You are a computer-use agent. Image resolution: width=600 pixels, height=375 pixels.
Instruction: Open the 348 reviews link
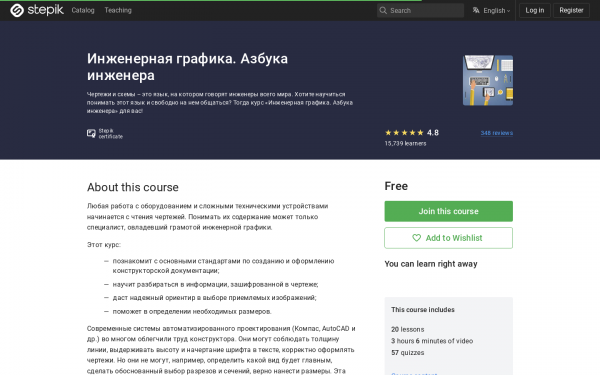(x=497, y=133)
